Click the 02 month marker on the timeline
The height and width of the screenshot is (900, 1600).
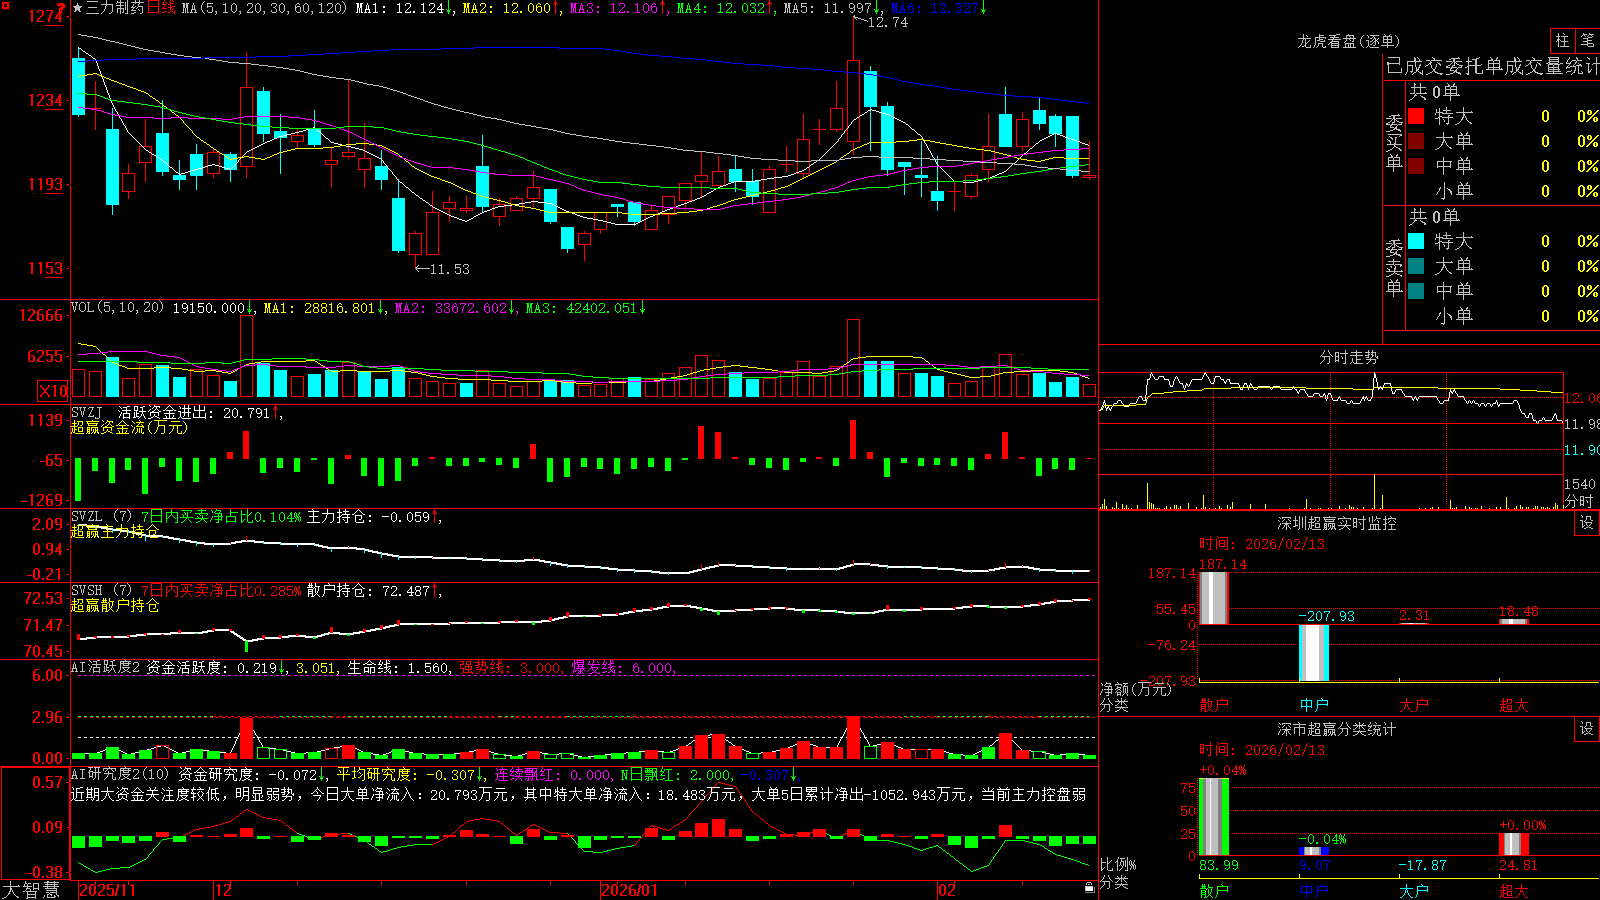coord(946,890)
